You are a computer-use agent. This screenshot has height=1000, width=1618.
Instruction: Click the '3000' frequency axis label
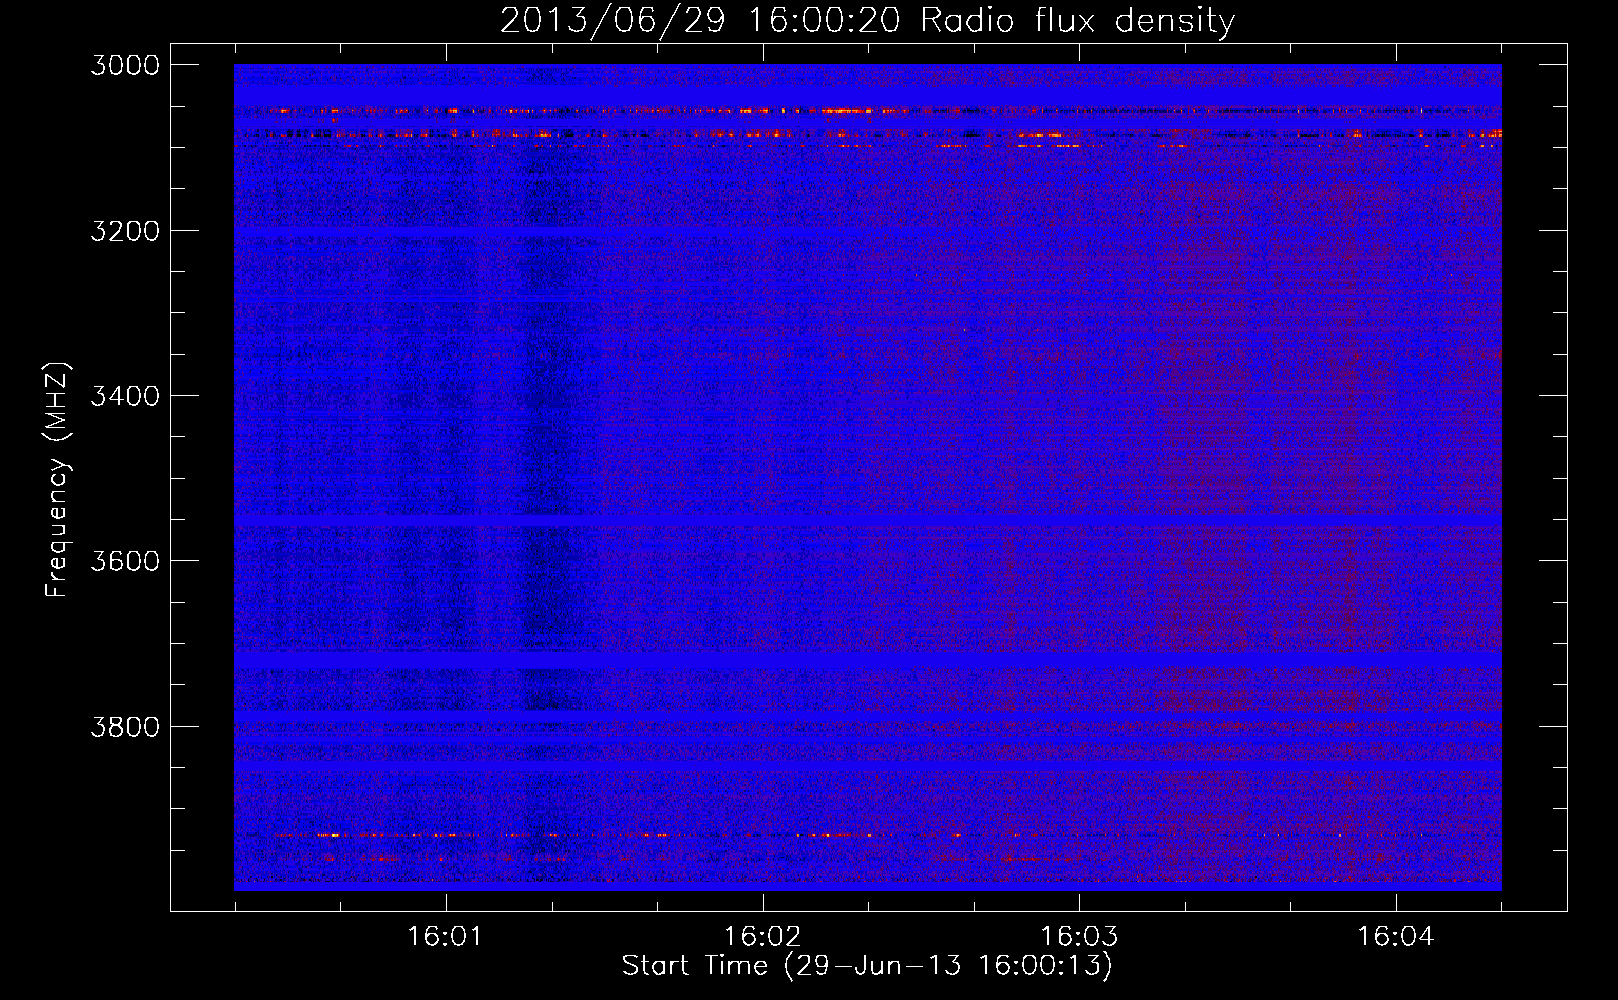point(125,65)
